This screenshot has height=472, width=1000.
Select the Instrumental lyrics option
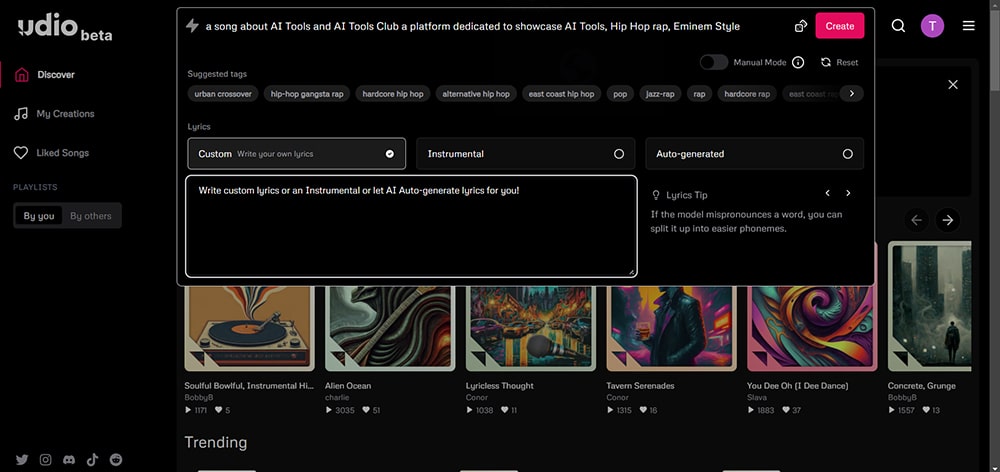(x=526, y=154)
